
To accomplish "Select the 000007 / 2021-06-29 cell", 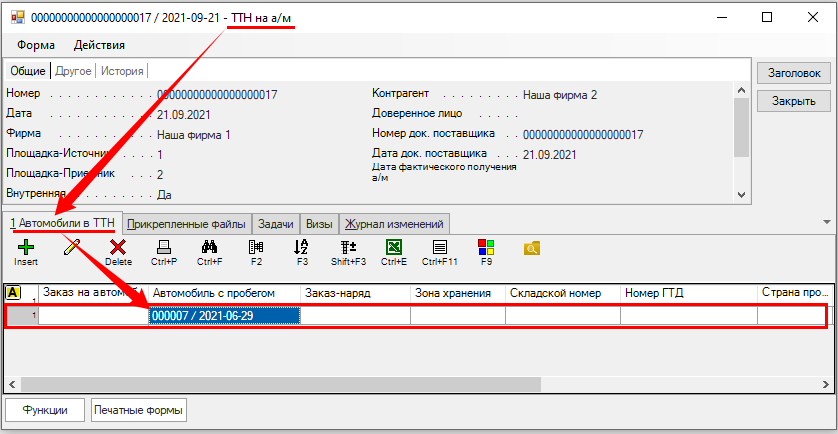I will tap(224, 315).
